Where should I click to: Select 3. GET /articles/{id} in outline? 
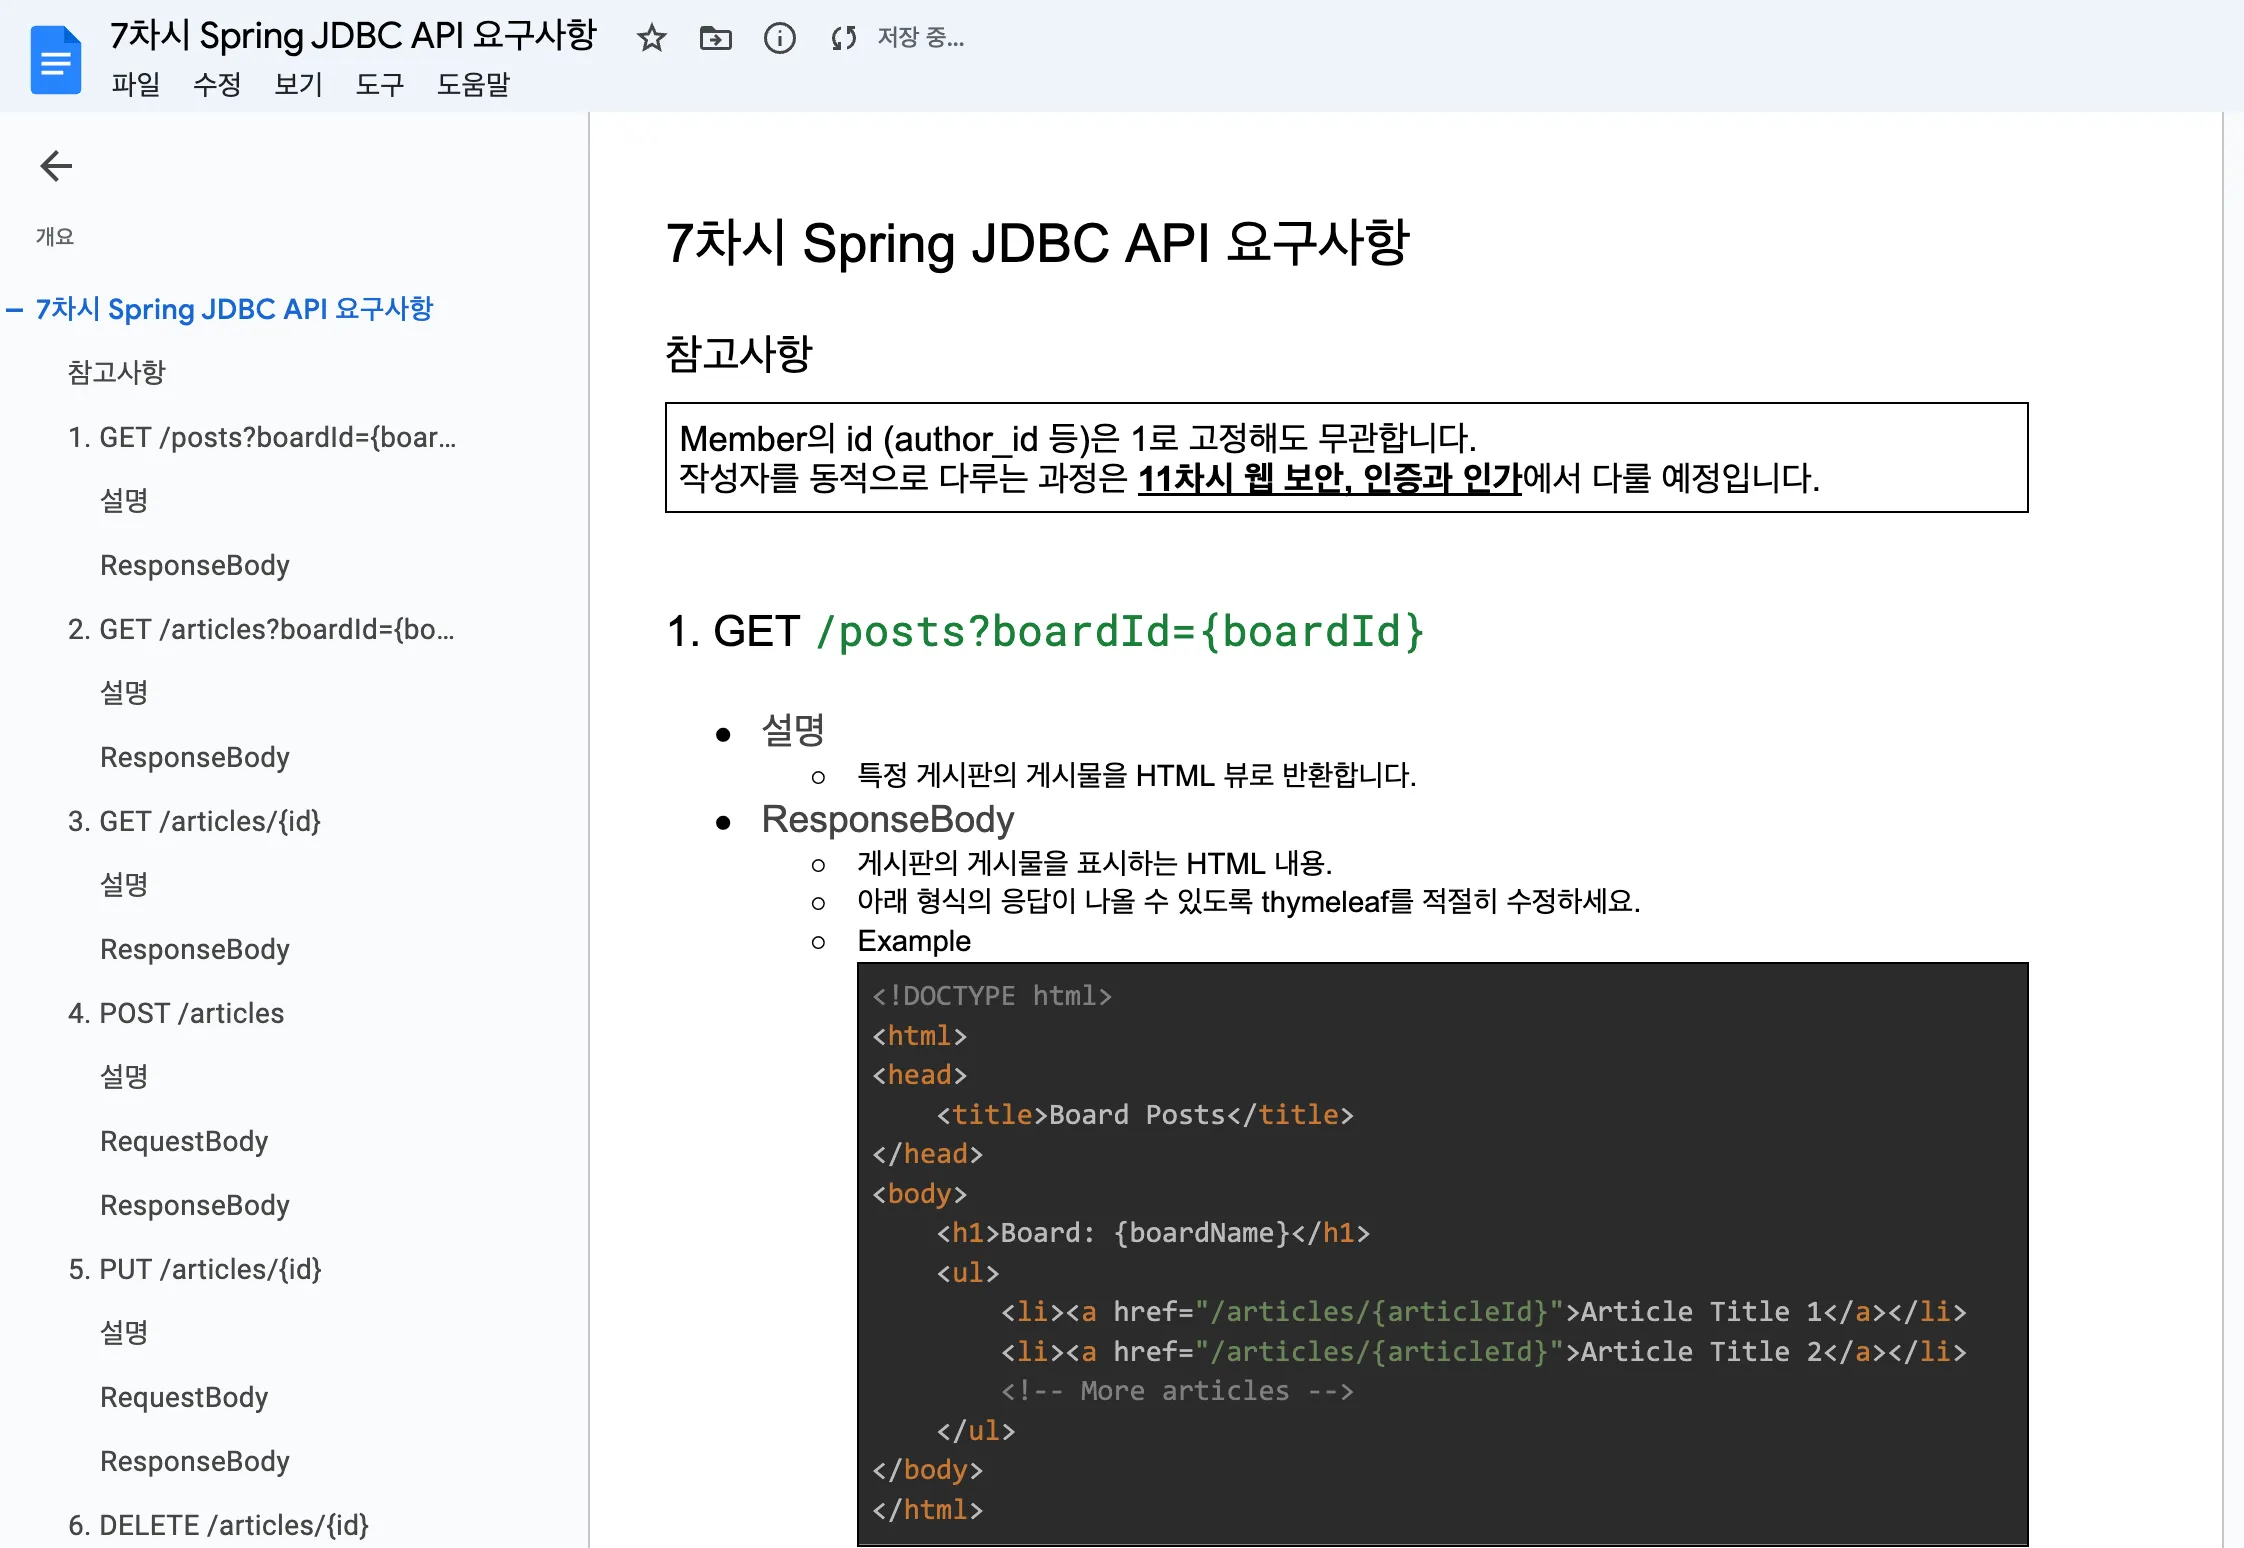pyautogui.click(x=194, y=821)
